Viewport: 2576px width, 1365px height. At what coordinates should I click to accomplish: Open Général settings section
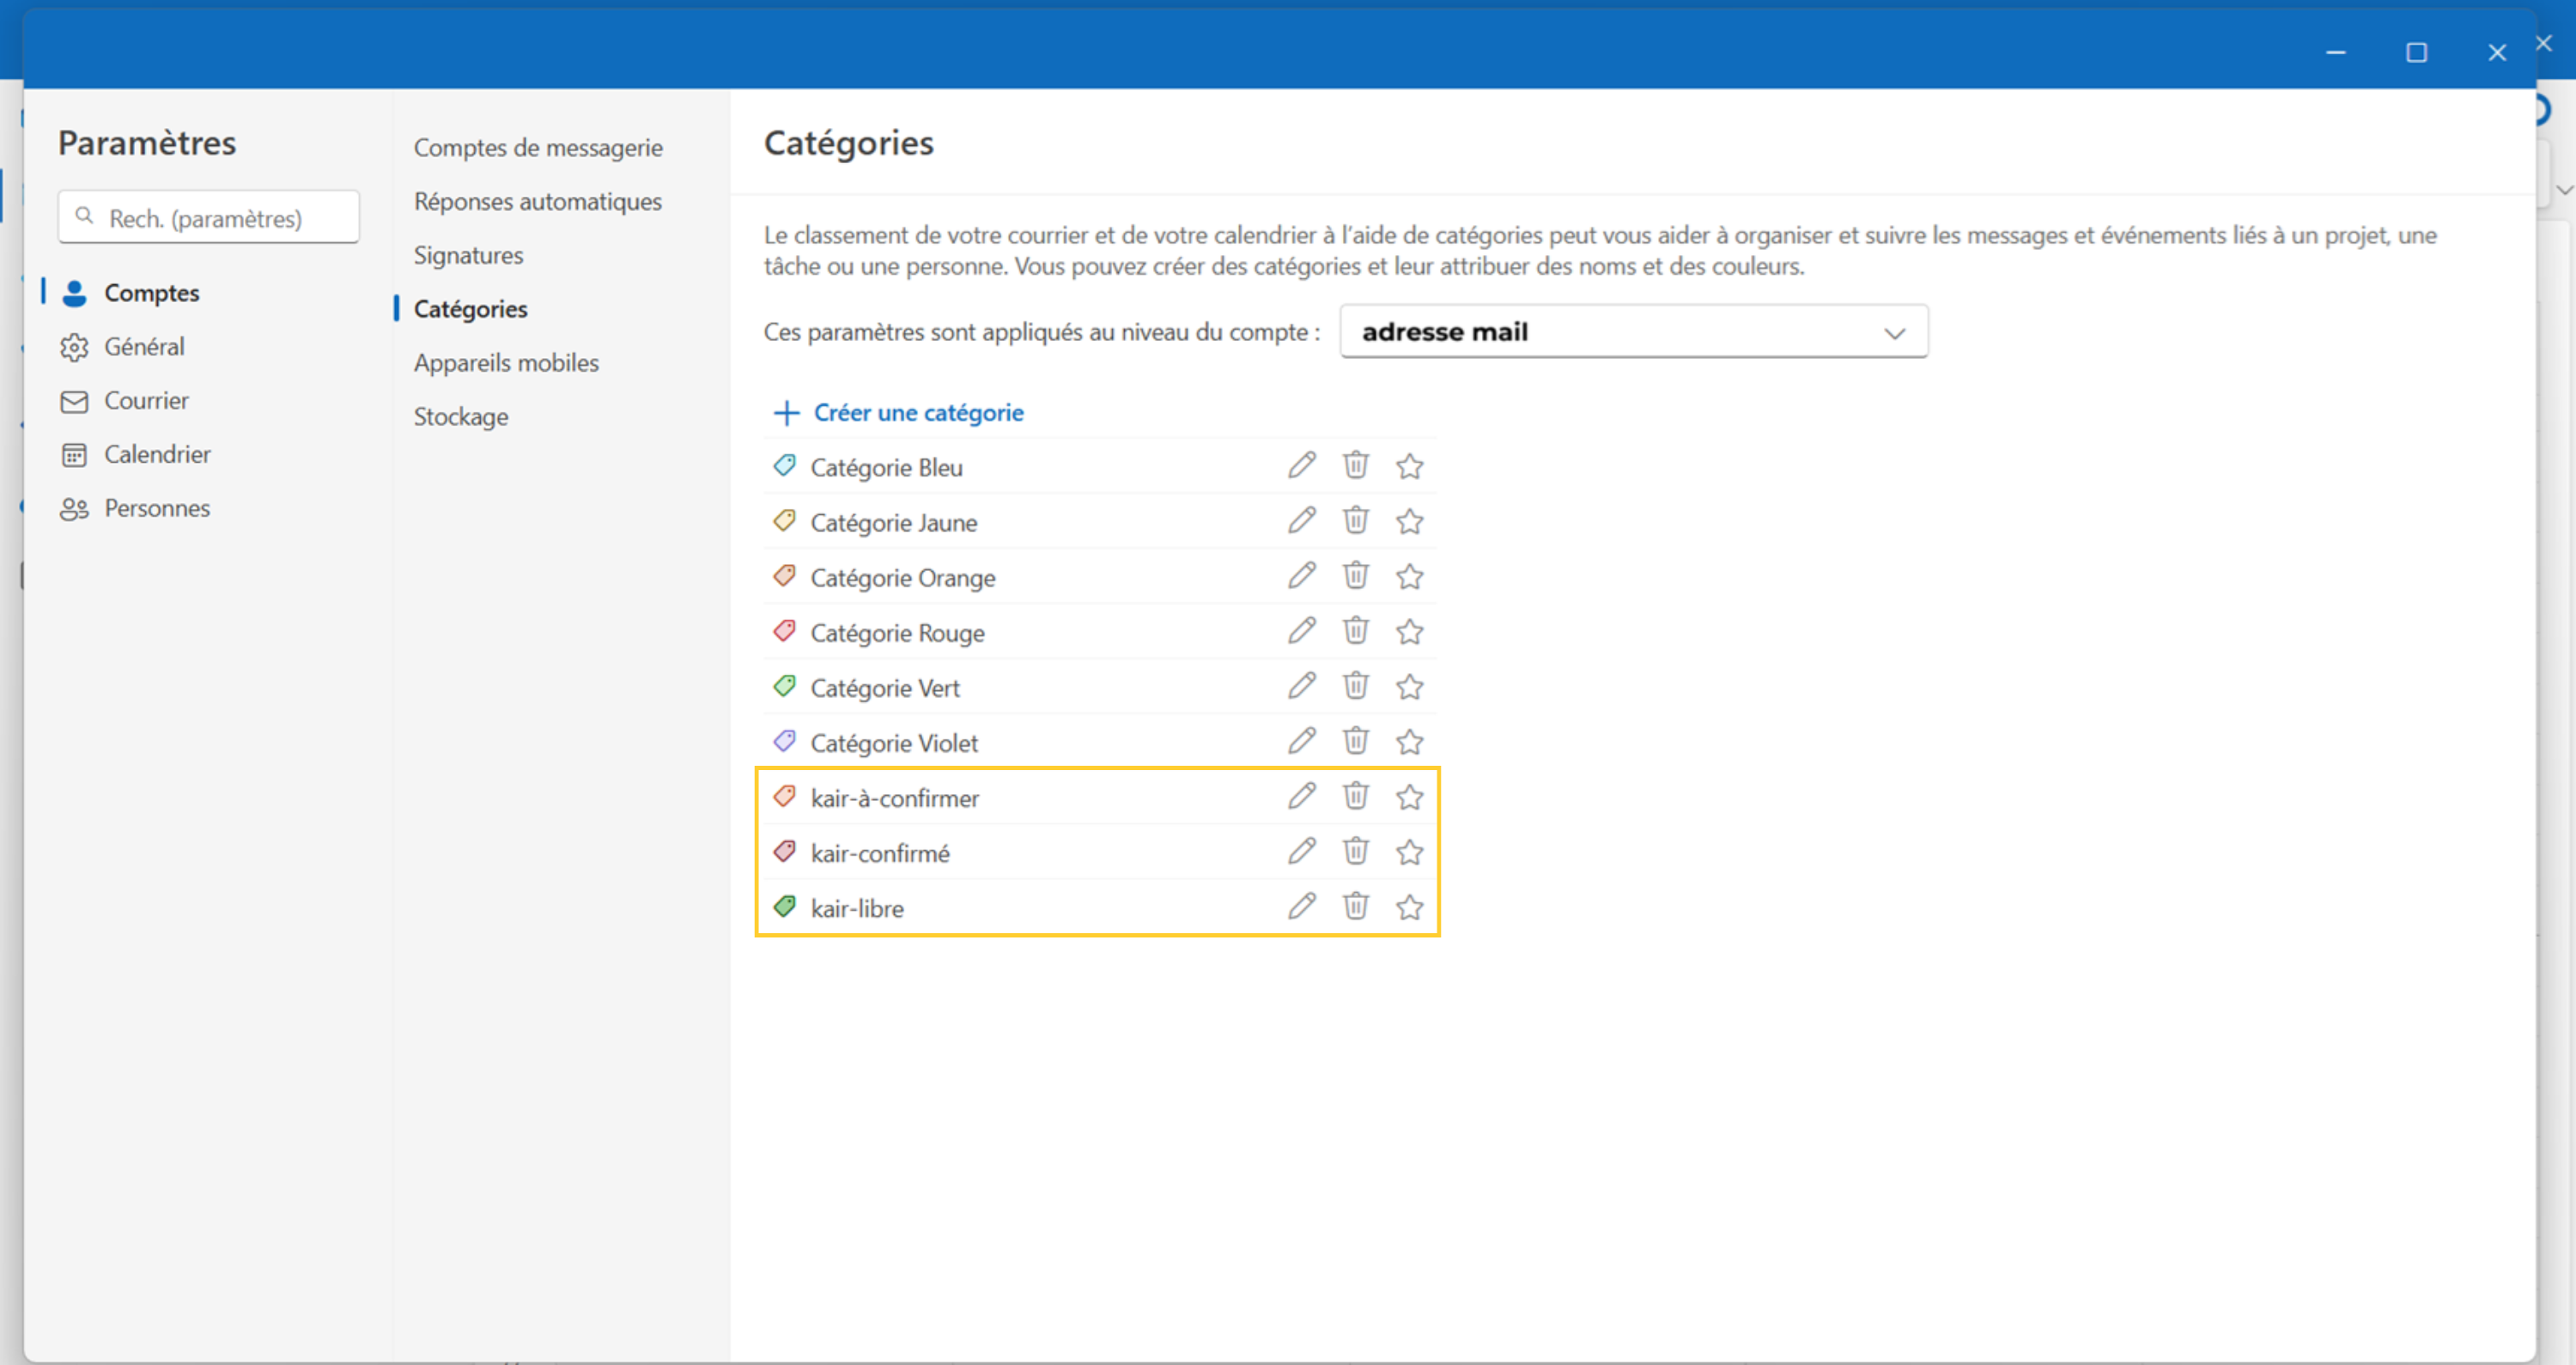pos(144,347)
